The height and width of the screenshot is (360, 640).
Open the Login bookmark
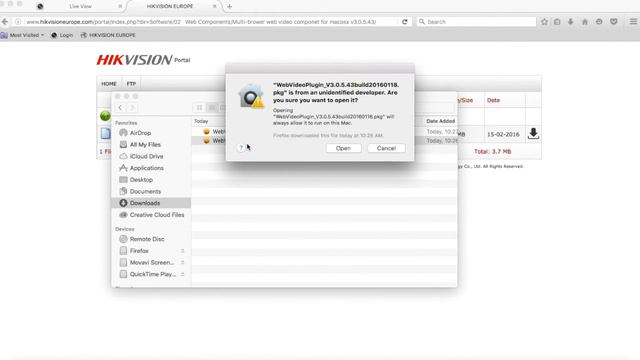[x=62, y=35]
